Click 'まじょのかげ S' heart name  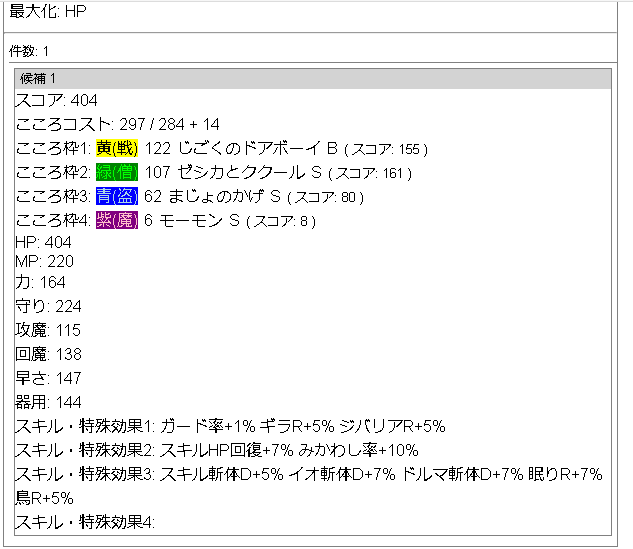coord(224,197)
